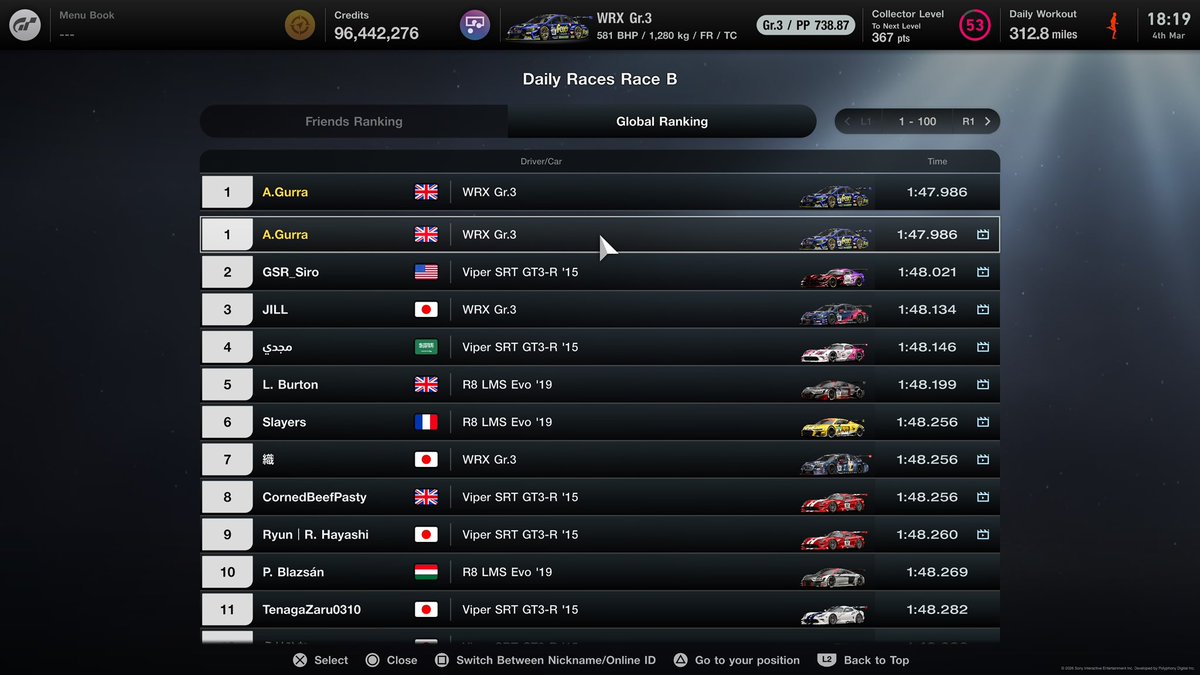Click P. Blazsán's R8 car thumbnail
Viewport: 1200px width, 675px height.
pos(834,575)
